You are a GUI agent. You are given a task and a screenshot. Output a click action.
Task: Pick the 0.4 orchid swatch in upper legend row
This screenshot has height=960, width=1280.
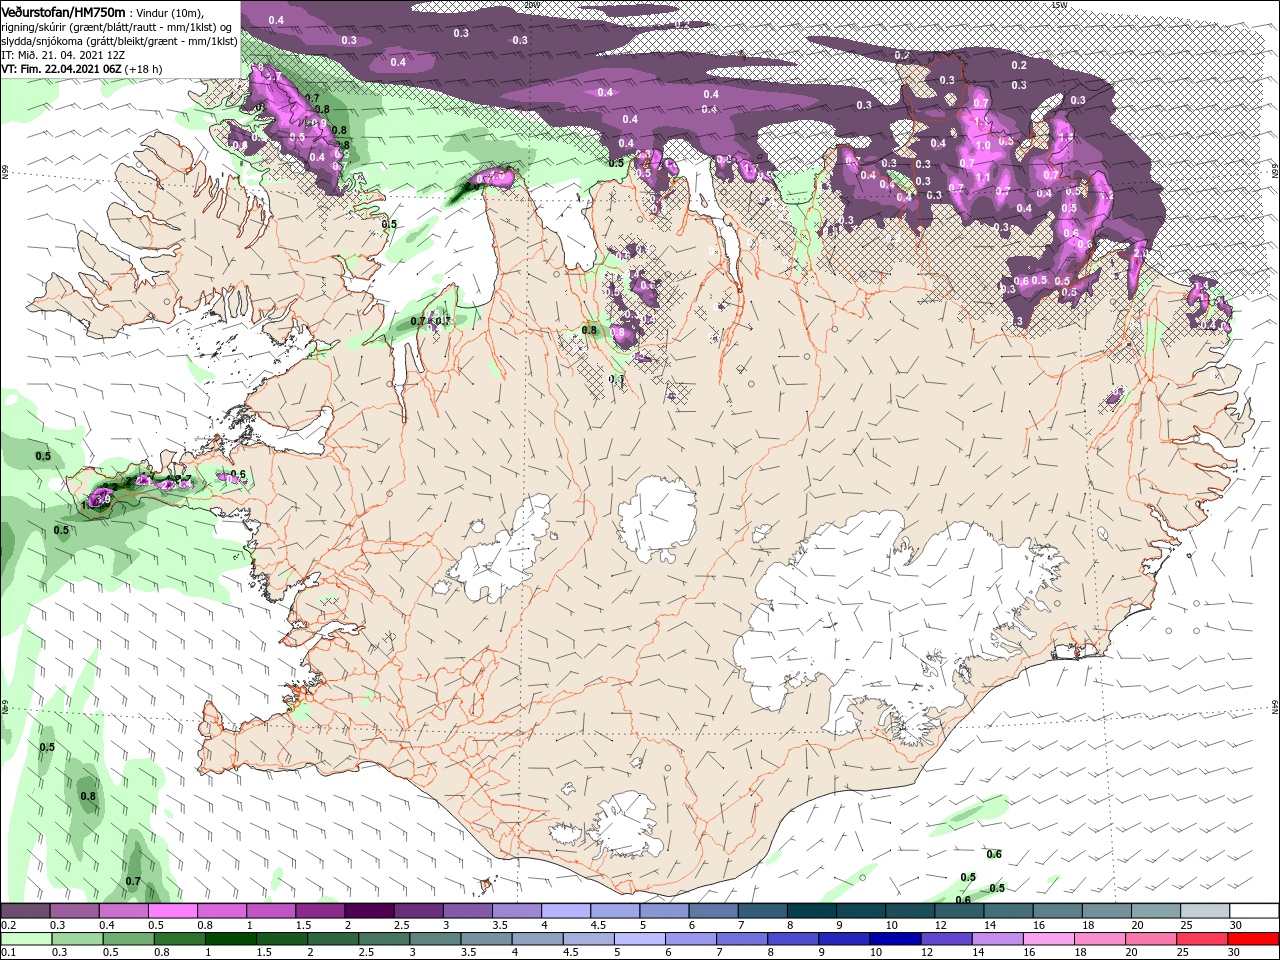123,911
